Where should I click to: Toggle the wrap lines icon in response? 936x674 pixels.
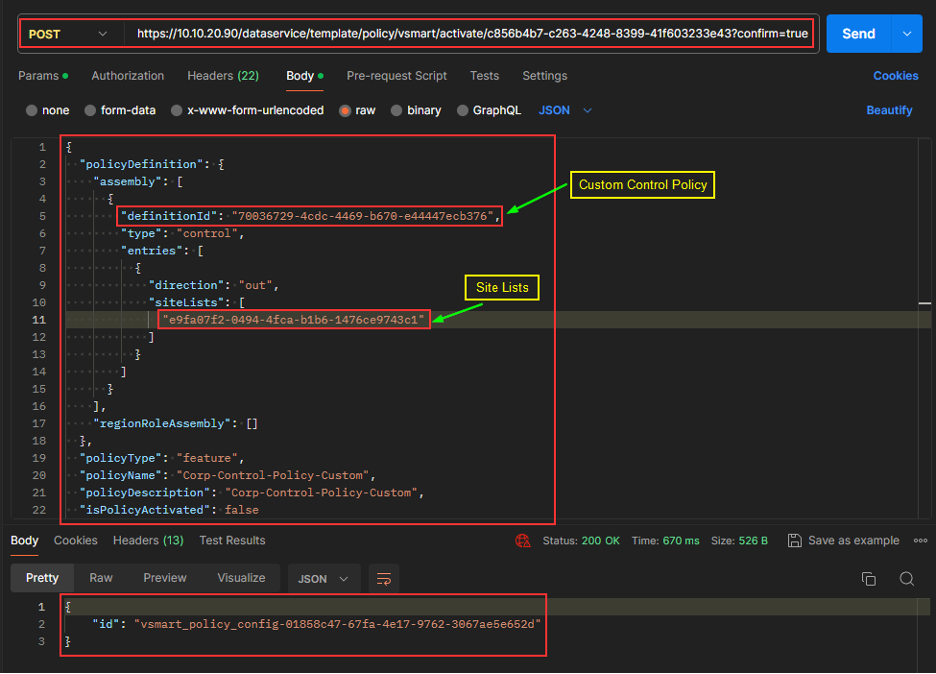[382, 579]
